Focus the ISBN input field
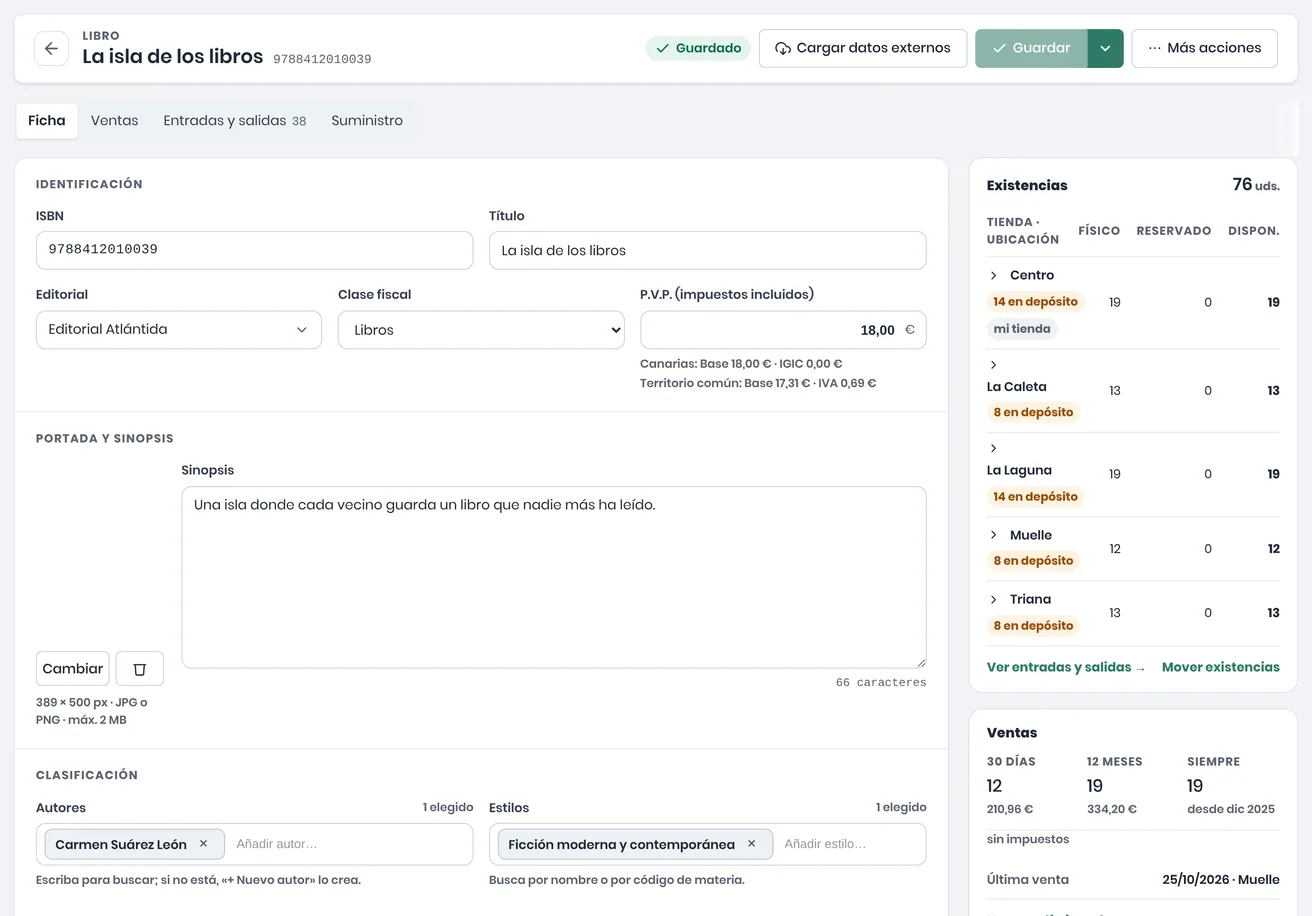 tap(254, 250)
